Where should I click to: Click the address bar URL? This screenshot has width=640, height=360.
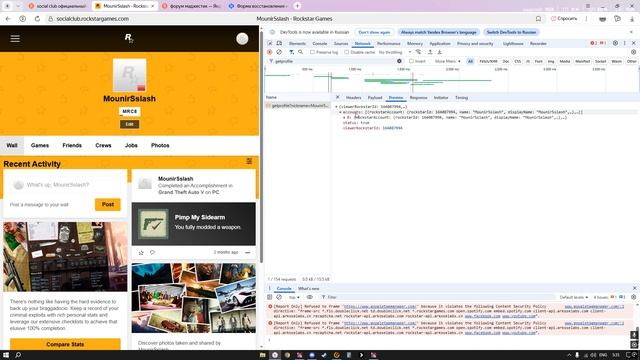coord(93,19)
